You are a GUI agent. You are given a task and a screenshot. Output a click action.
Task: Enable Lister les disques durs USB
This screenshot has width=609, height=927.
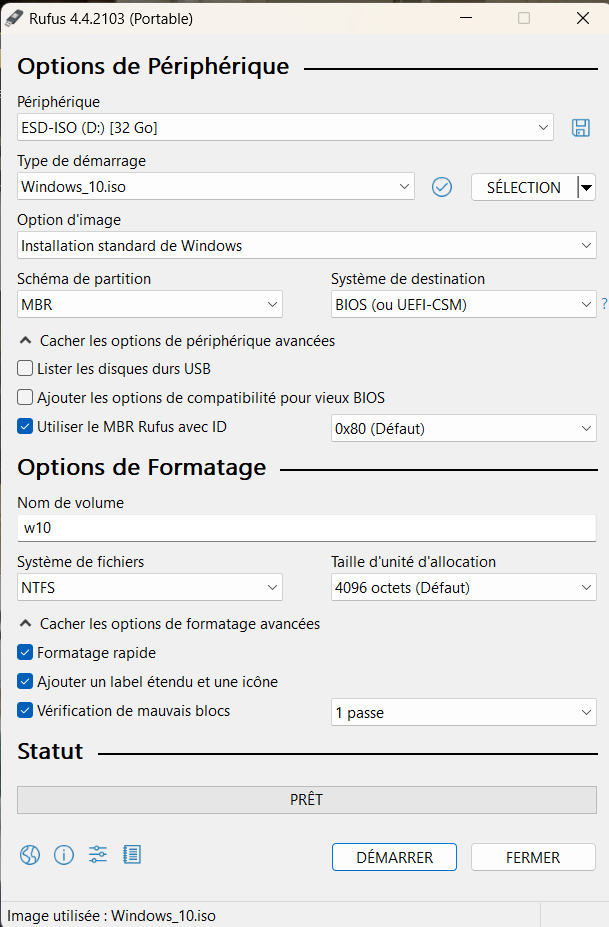pyautogui.click(x=26, y=369)
